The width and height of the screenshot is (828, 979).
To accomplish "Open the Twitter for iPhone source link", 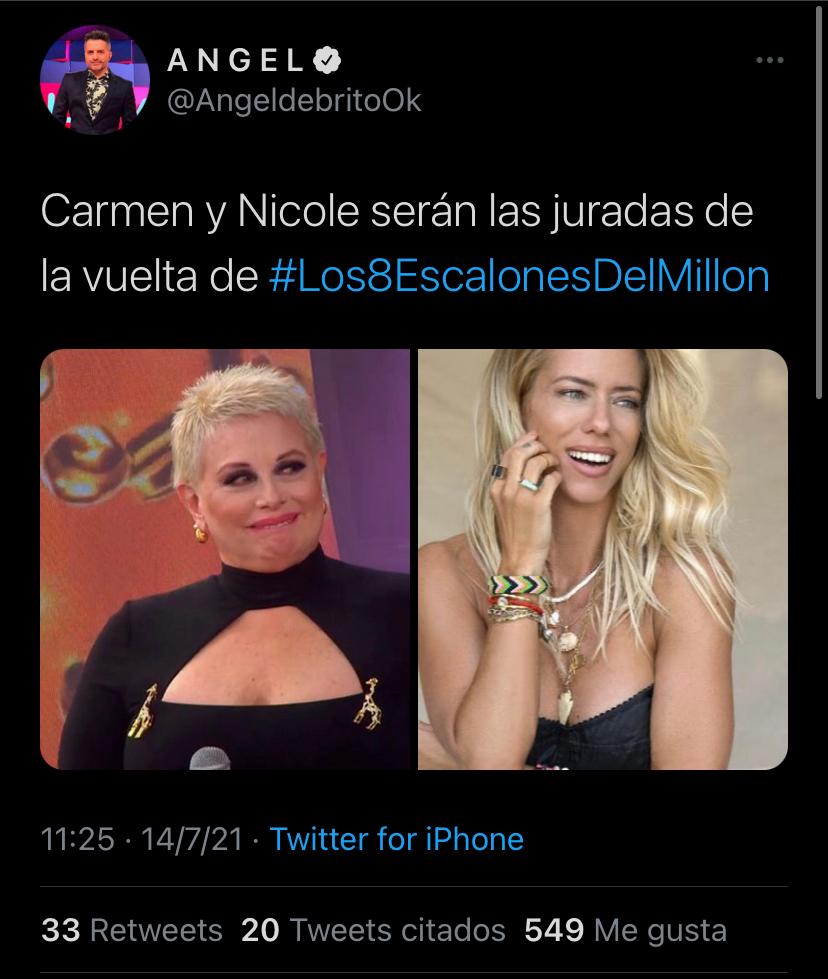I will pyautogui.click(x=397, y=839).
